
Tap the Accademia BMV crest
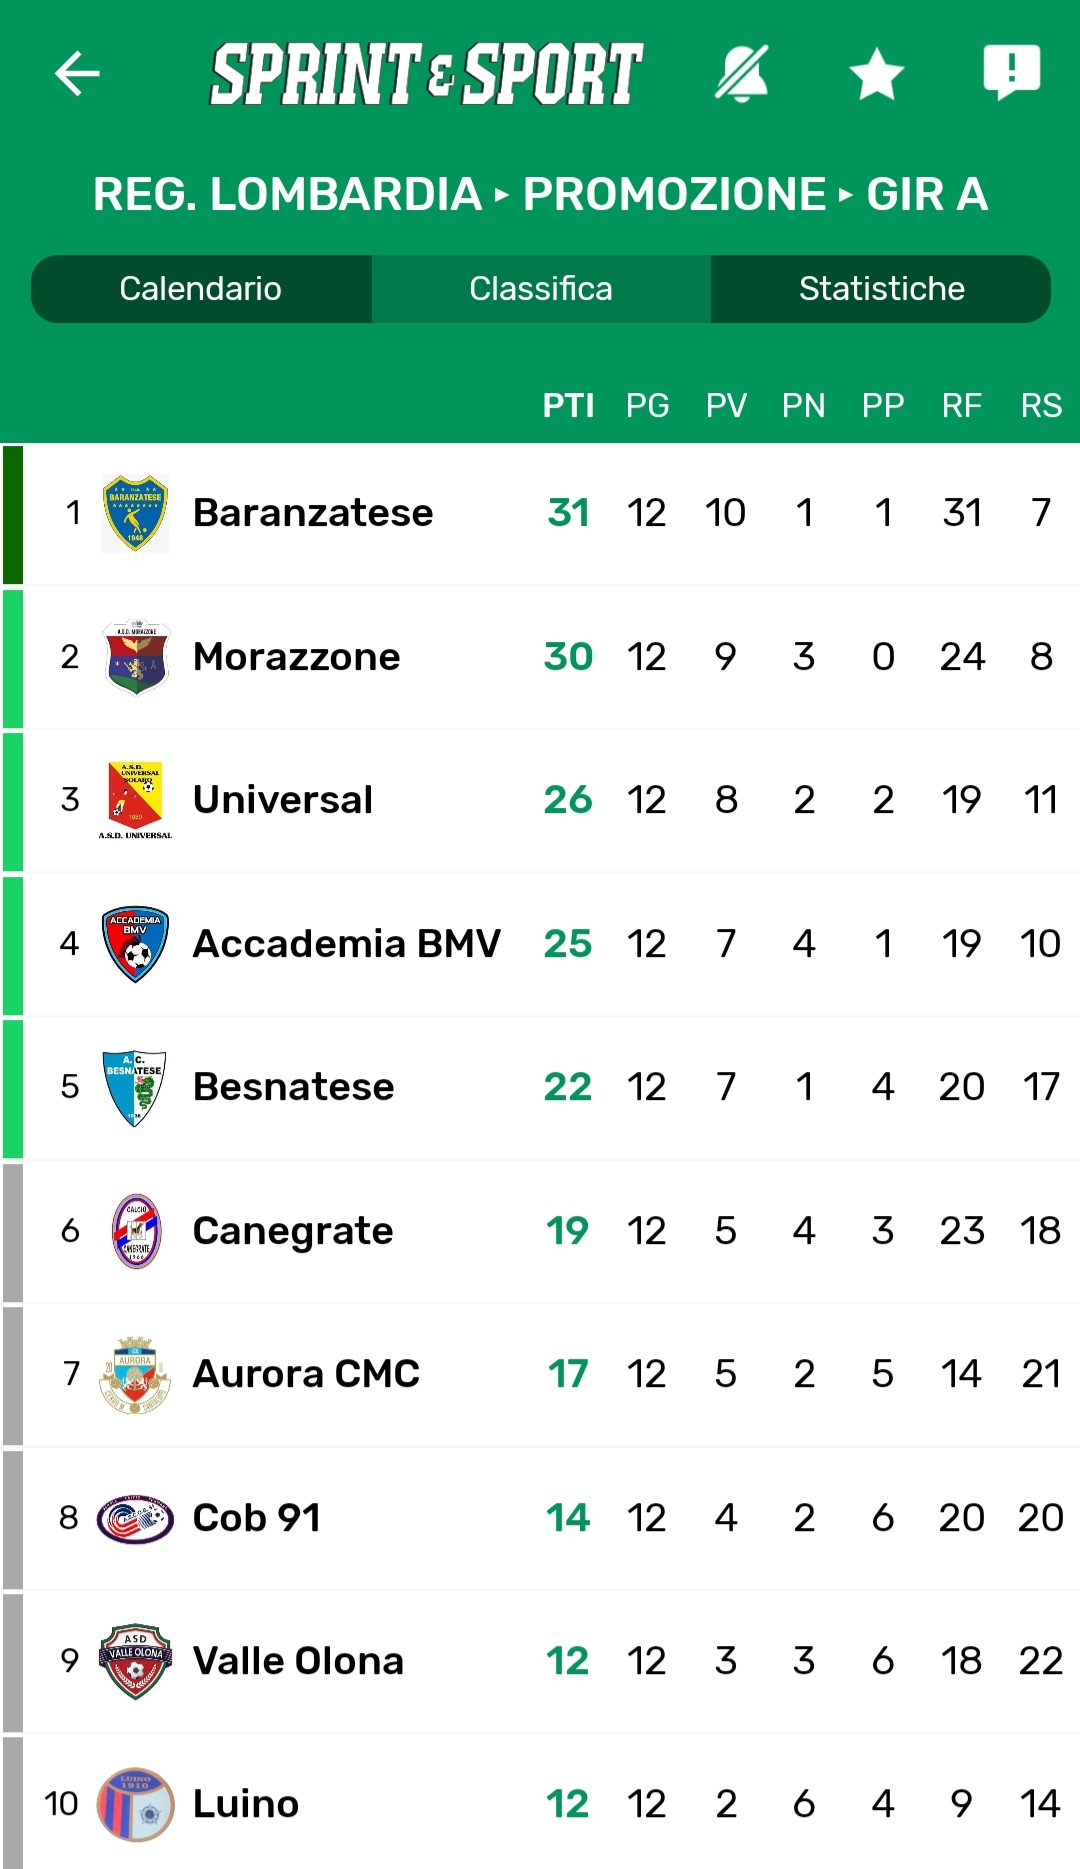pos(135,944)
